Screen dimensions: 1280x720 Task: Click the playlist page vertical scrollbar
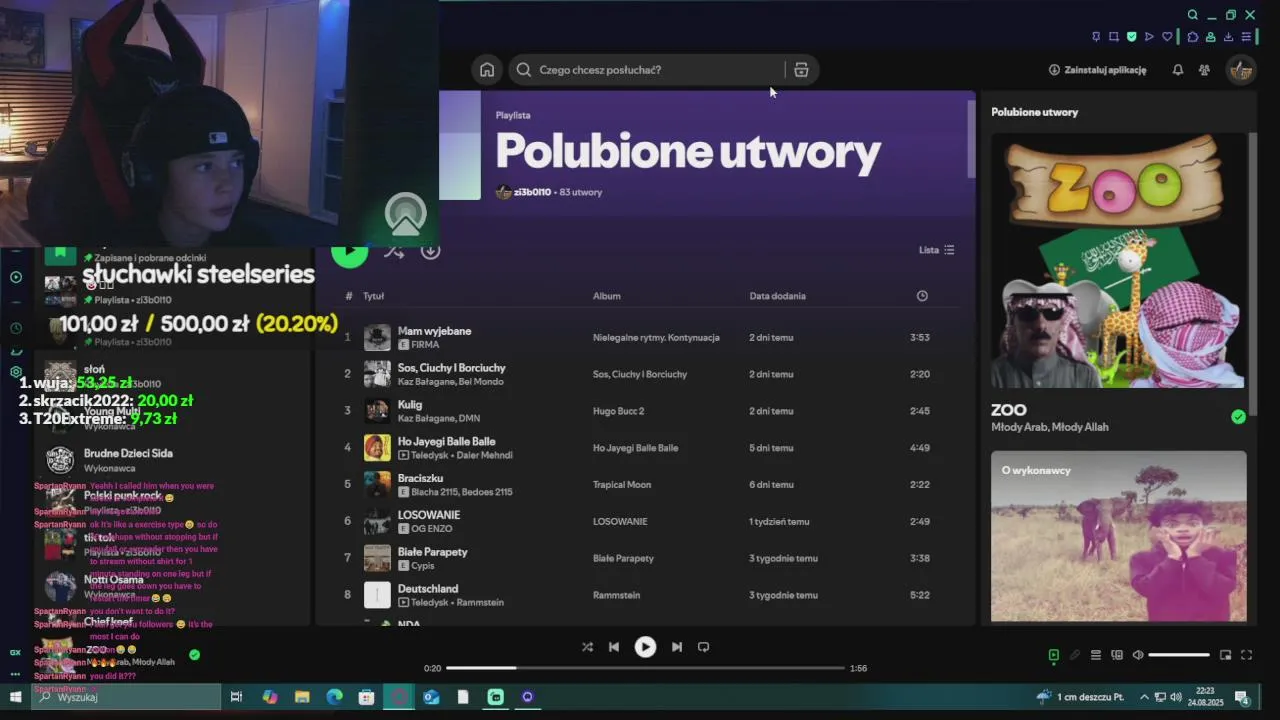pyautogui.click(x=971, y=139)
